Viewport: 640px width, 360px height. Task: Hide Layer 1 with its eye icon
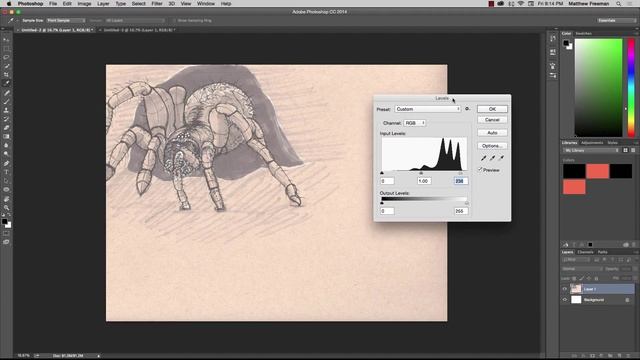point(565,289)
